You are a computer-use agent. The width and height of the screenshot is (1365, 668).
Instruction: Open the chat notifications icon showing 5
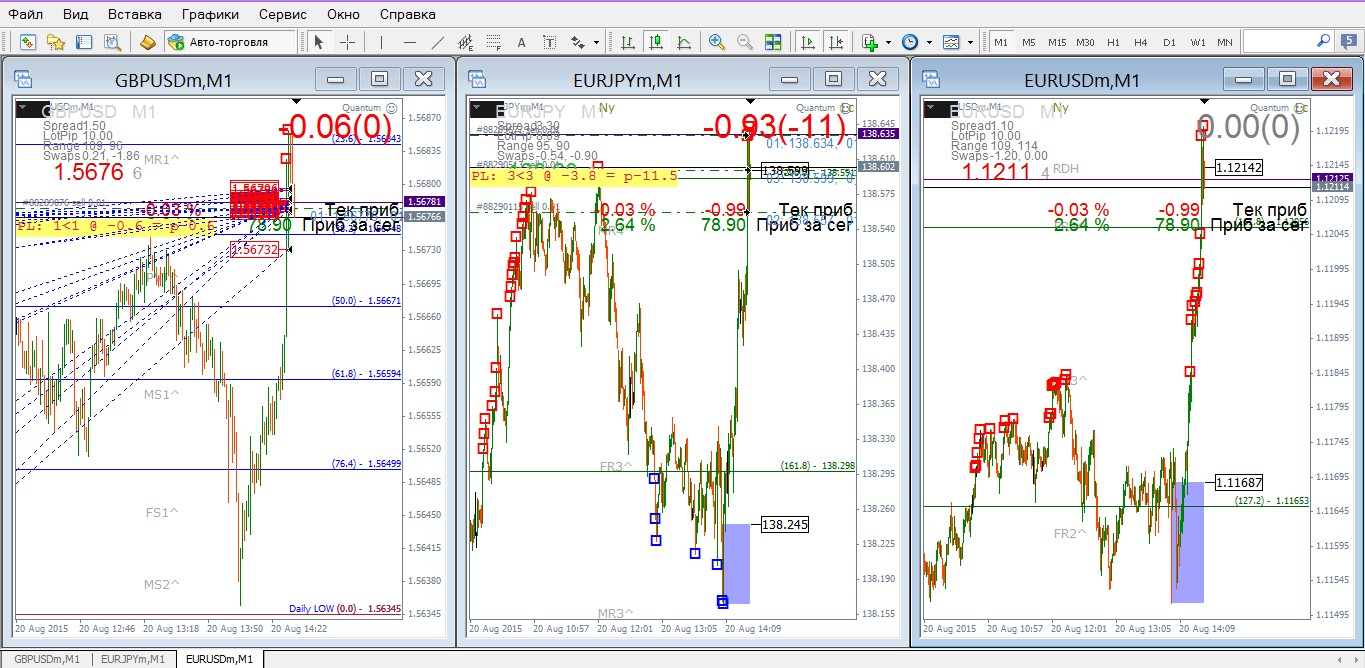click(1349, 42)
